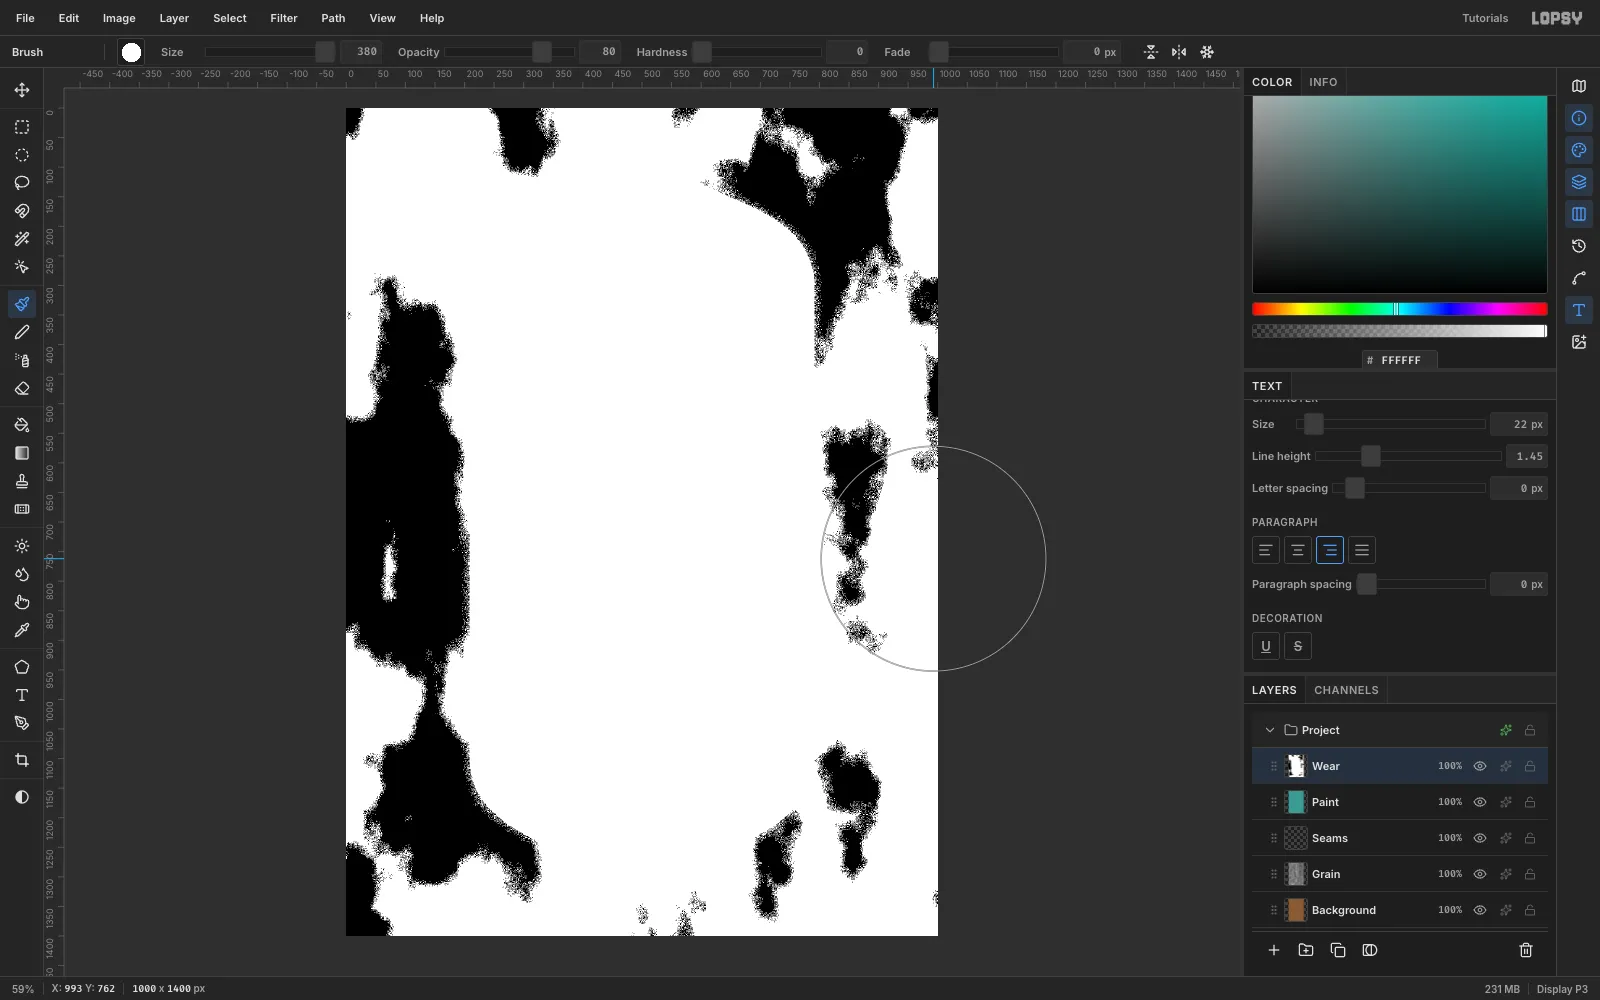Select the Blur droplet tool
The image size is (1600, 1000).
[x=22, y=574]
